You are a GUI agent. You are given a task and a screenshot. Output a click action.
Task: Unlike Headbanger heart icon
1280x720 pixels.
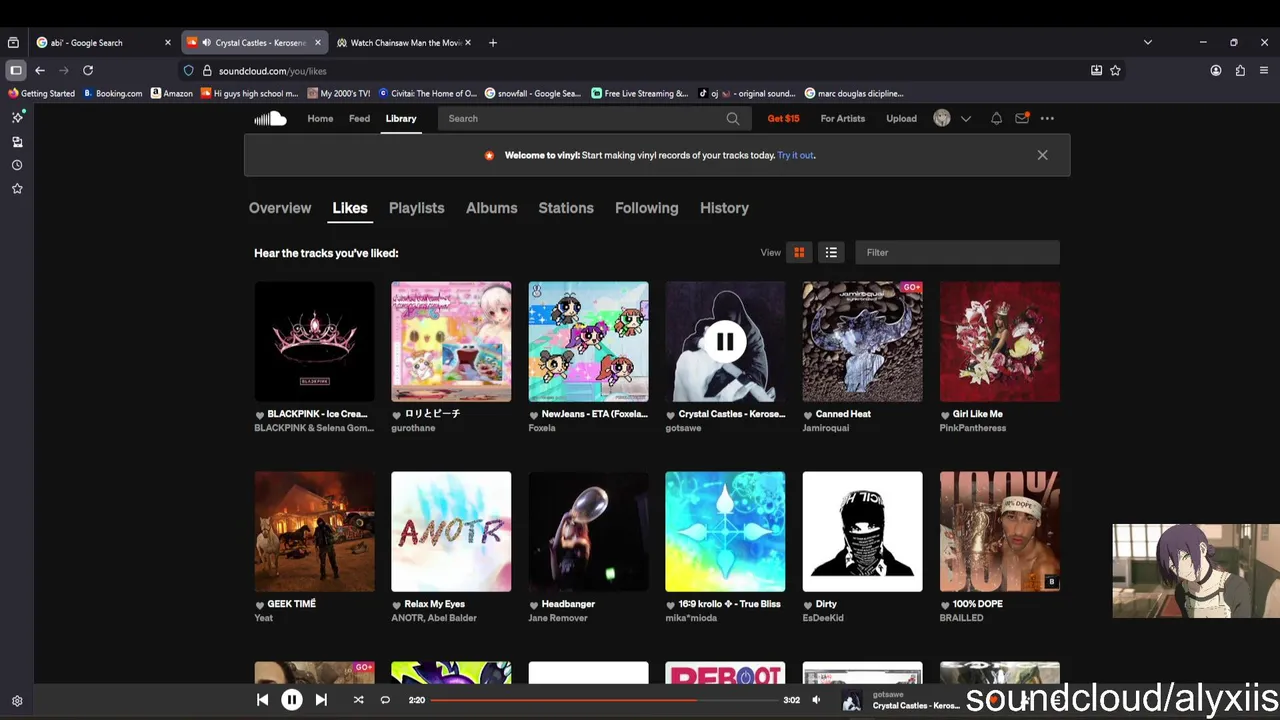point(534,605)
